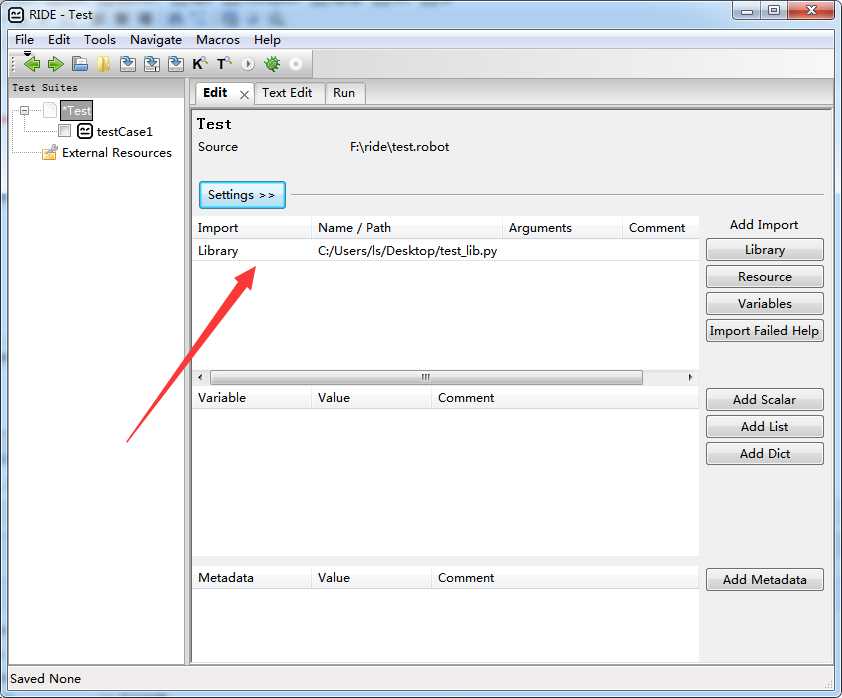Open the Macros menu
842x698 pixels.
coord(218,40)
